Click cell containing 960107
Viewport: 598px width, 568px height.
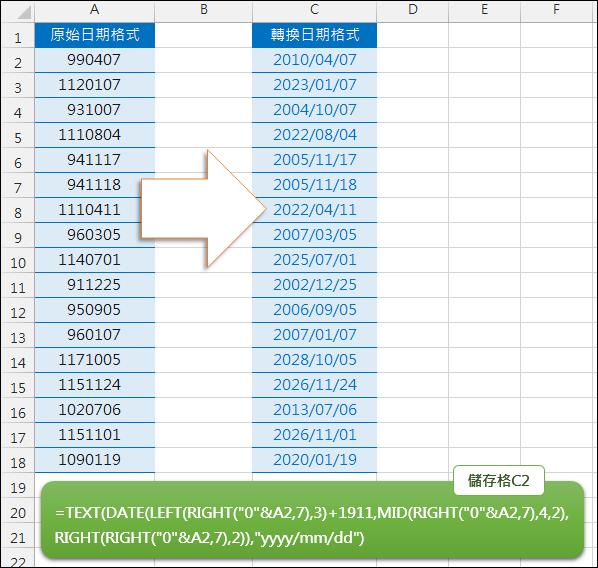pos(95,335)
